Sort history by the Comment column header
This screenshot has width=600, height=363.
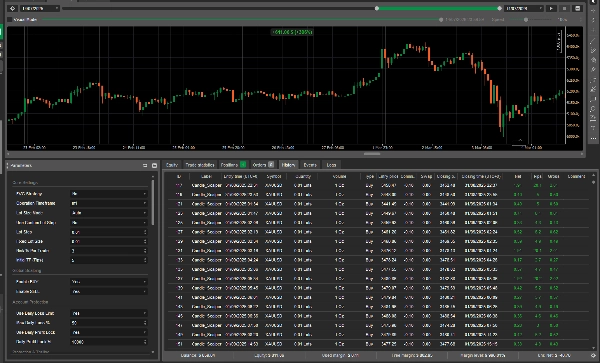(576, 176)
